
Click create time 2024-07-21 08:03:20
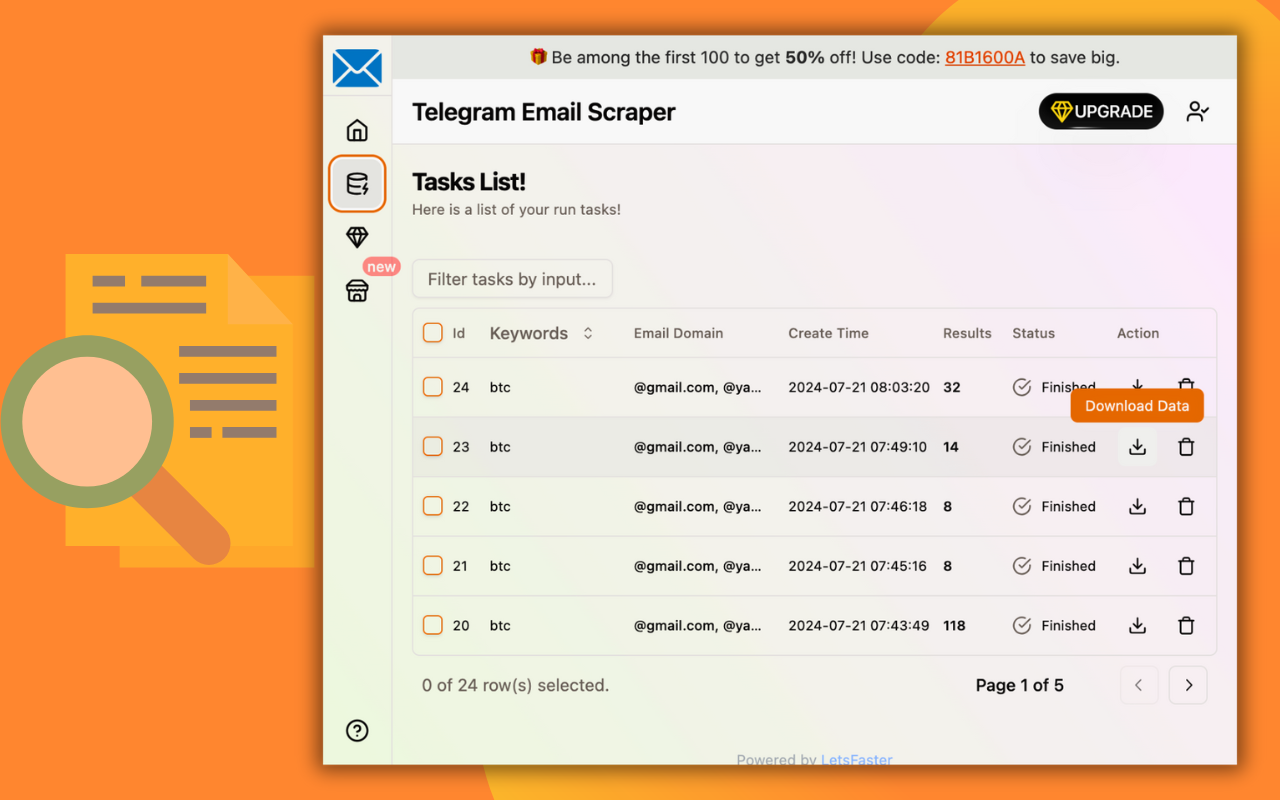tap(859, 387)
